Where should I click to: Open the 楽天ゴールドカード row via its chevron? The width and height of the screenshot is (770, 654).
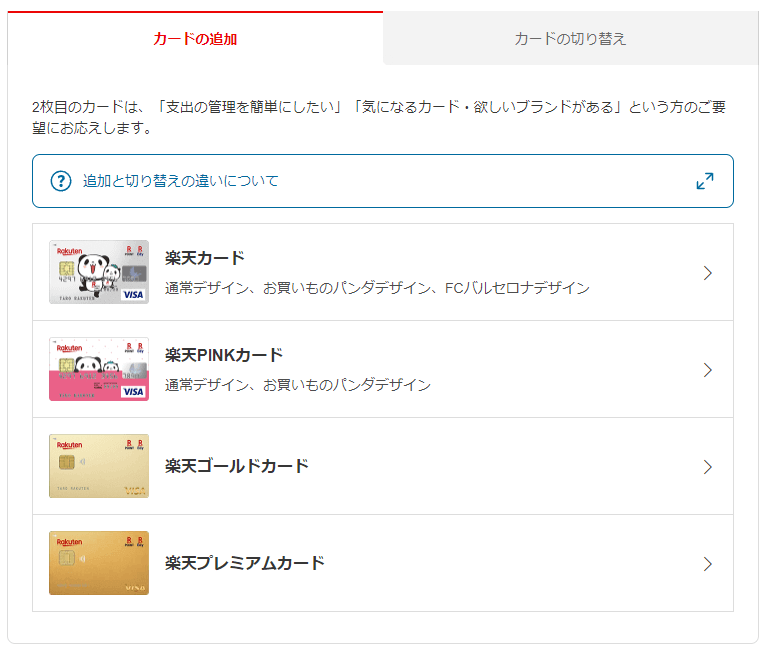707,467
